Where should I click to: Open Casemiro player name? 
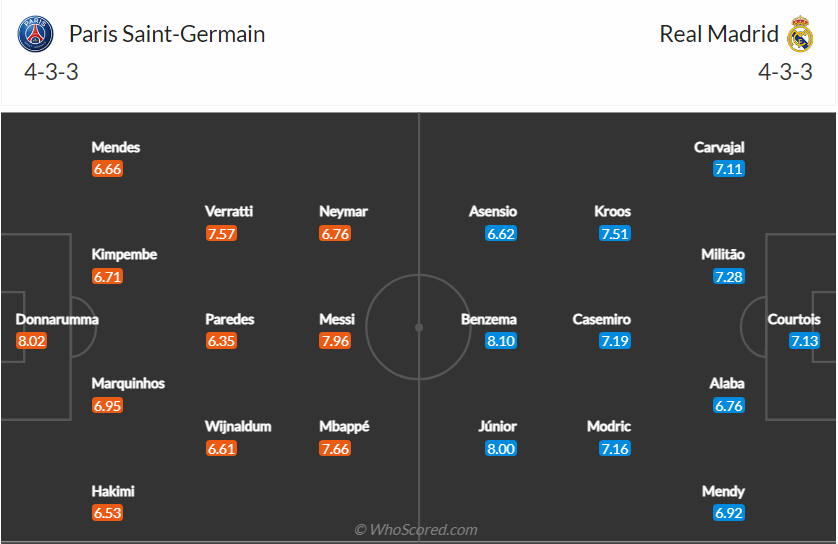click(x=602, y=319)
